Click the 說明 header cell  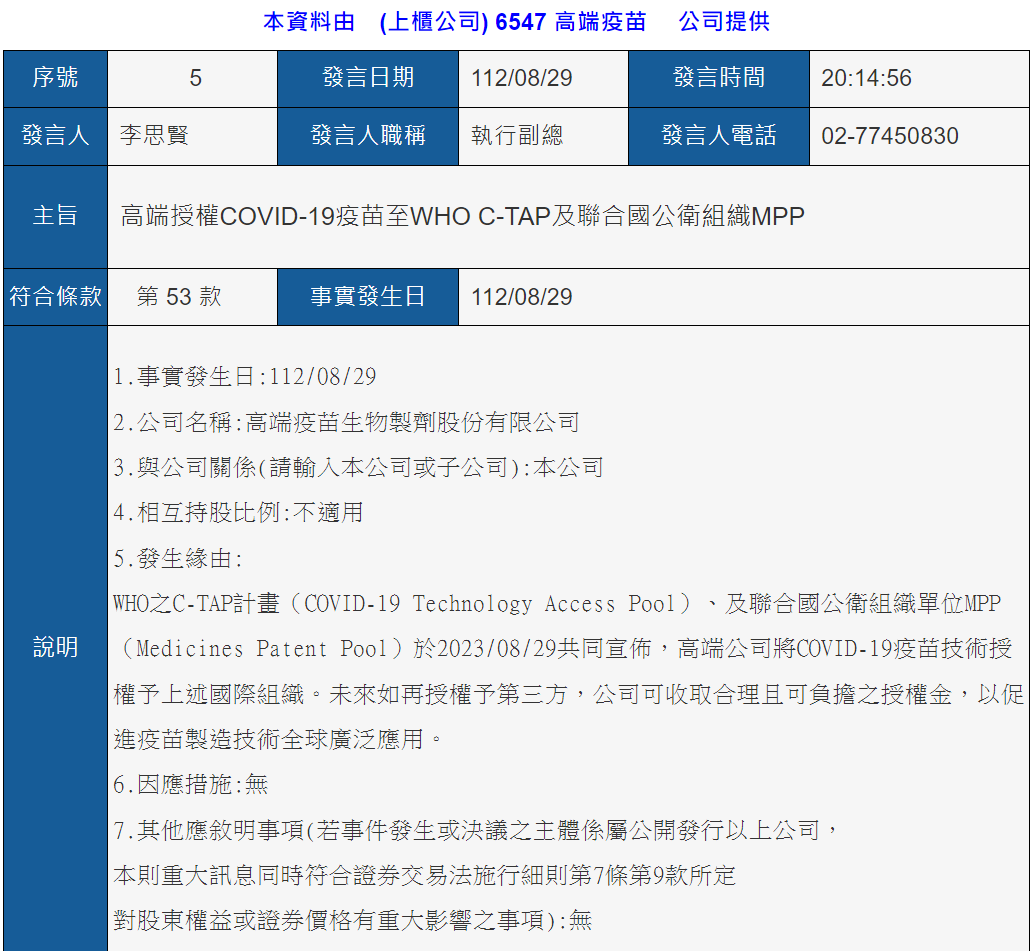[55, 647]
